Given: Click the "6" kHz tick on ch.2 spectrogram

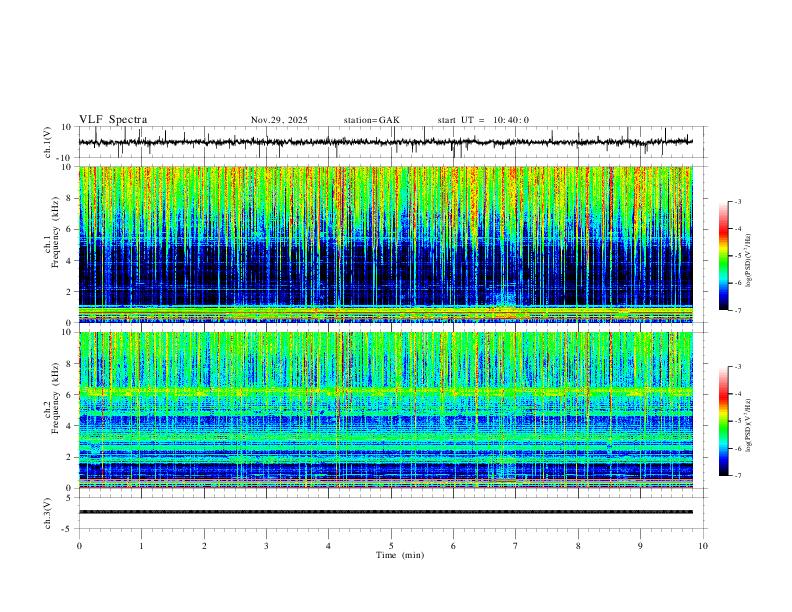Looking at the screenshot, I should click(x=69, y=394).
